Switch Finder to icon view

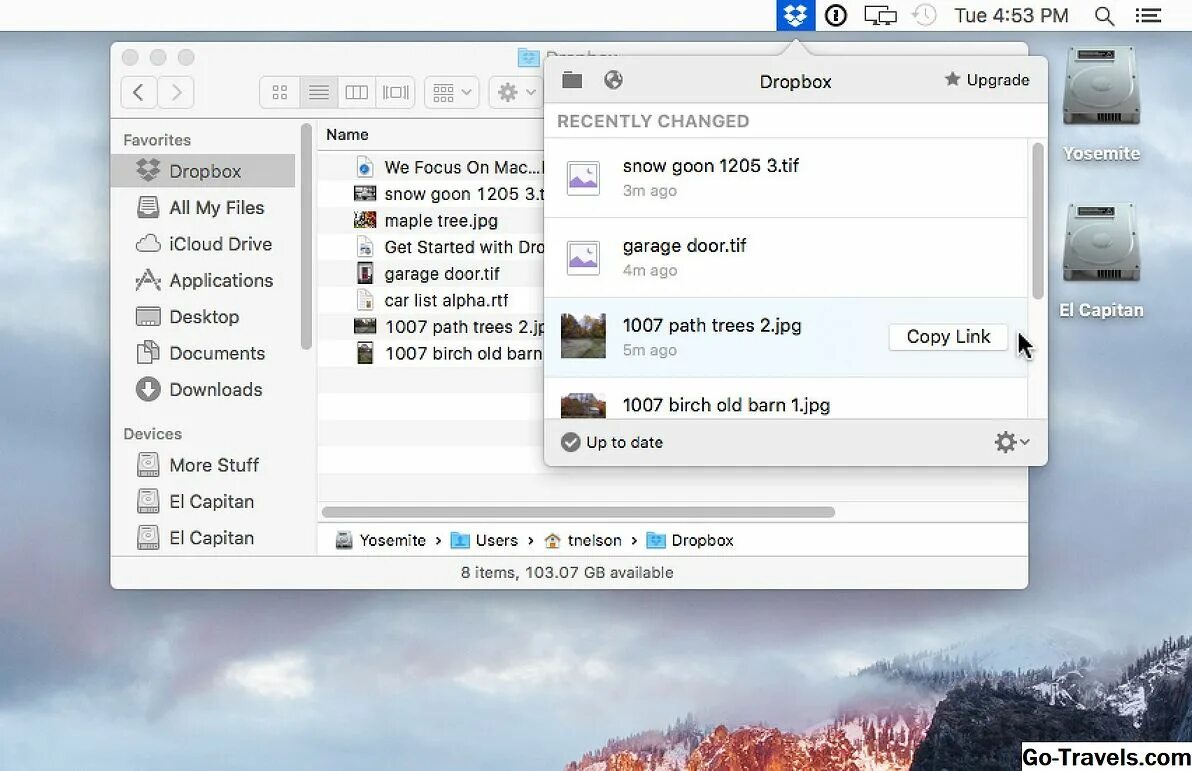click(280, 93)
